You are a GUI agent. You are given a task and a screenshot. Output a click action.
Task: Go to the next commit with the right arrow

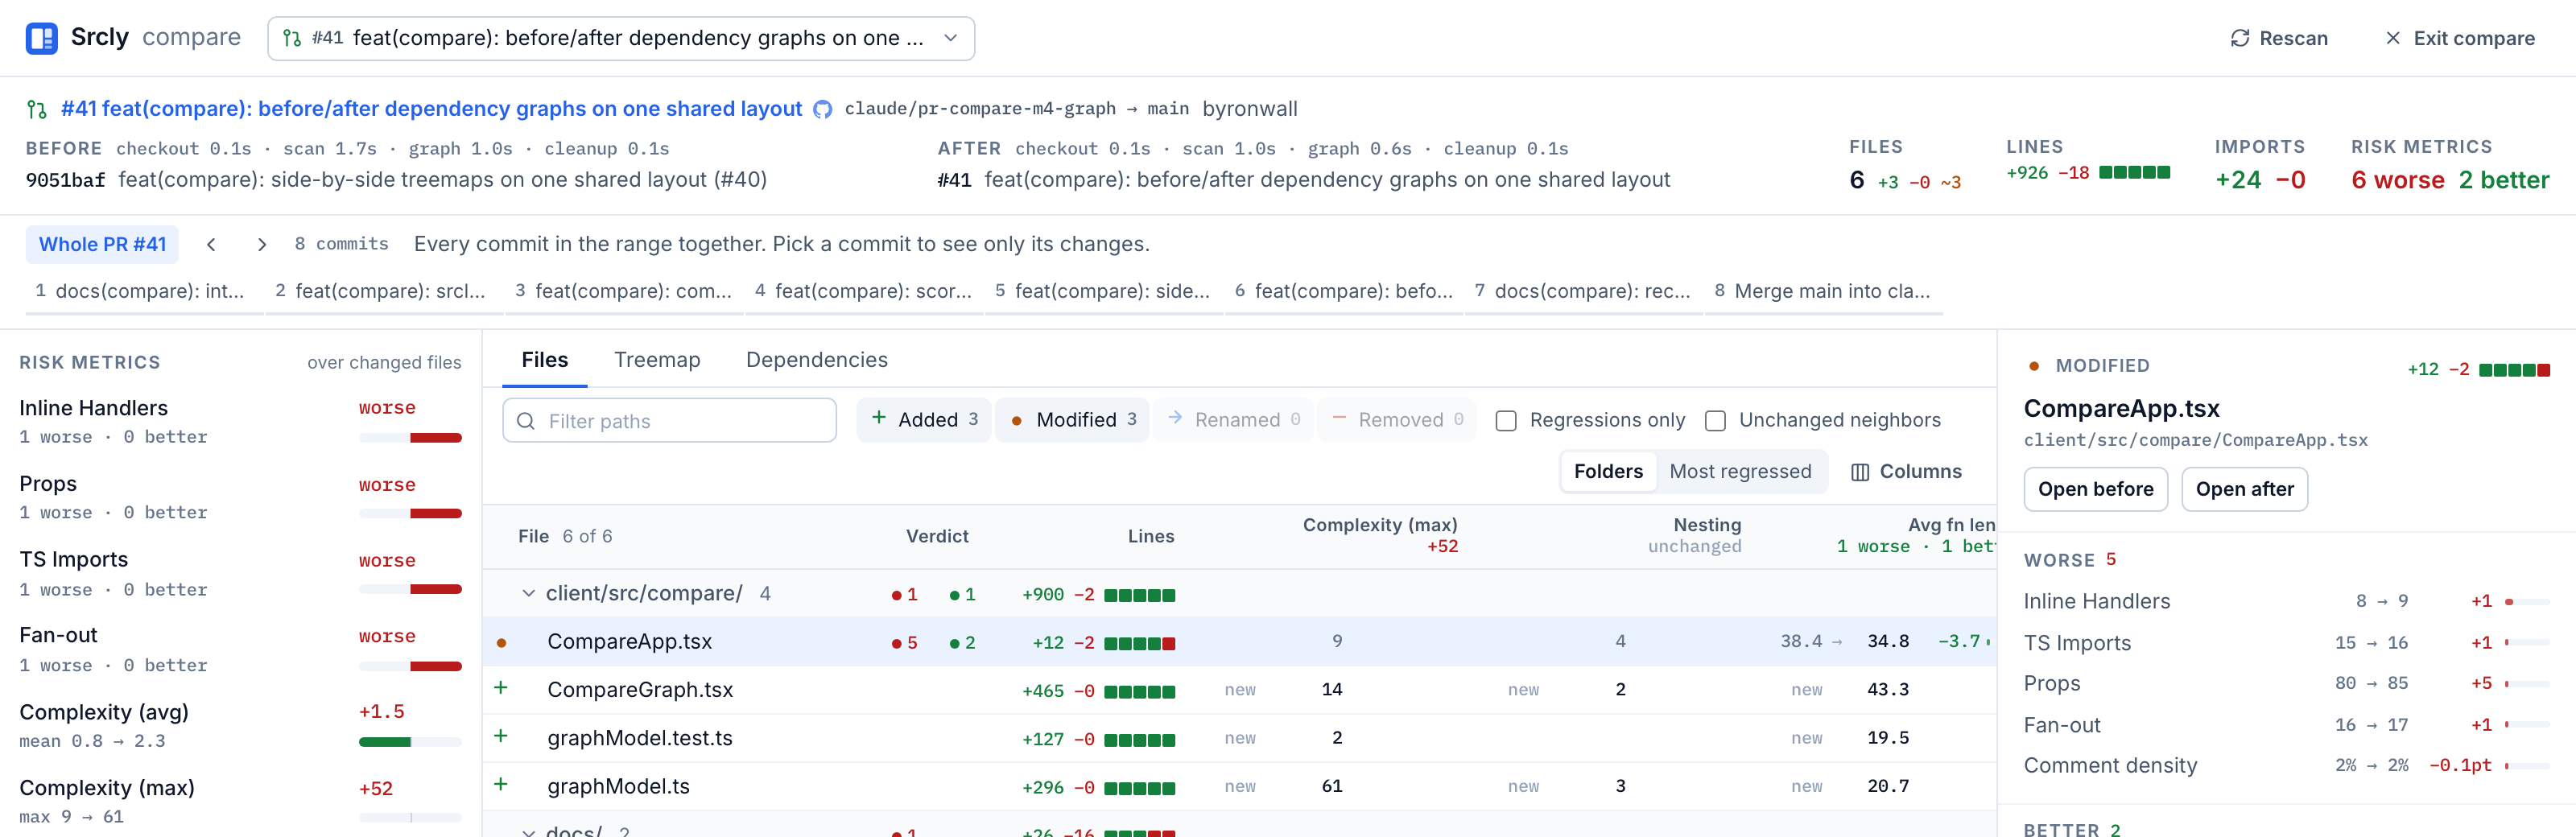(x=261, y=244)
